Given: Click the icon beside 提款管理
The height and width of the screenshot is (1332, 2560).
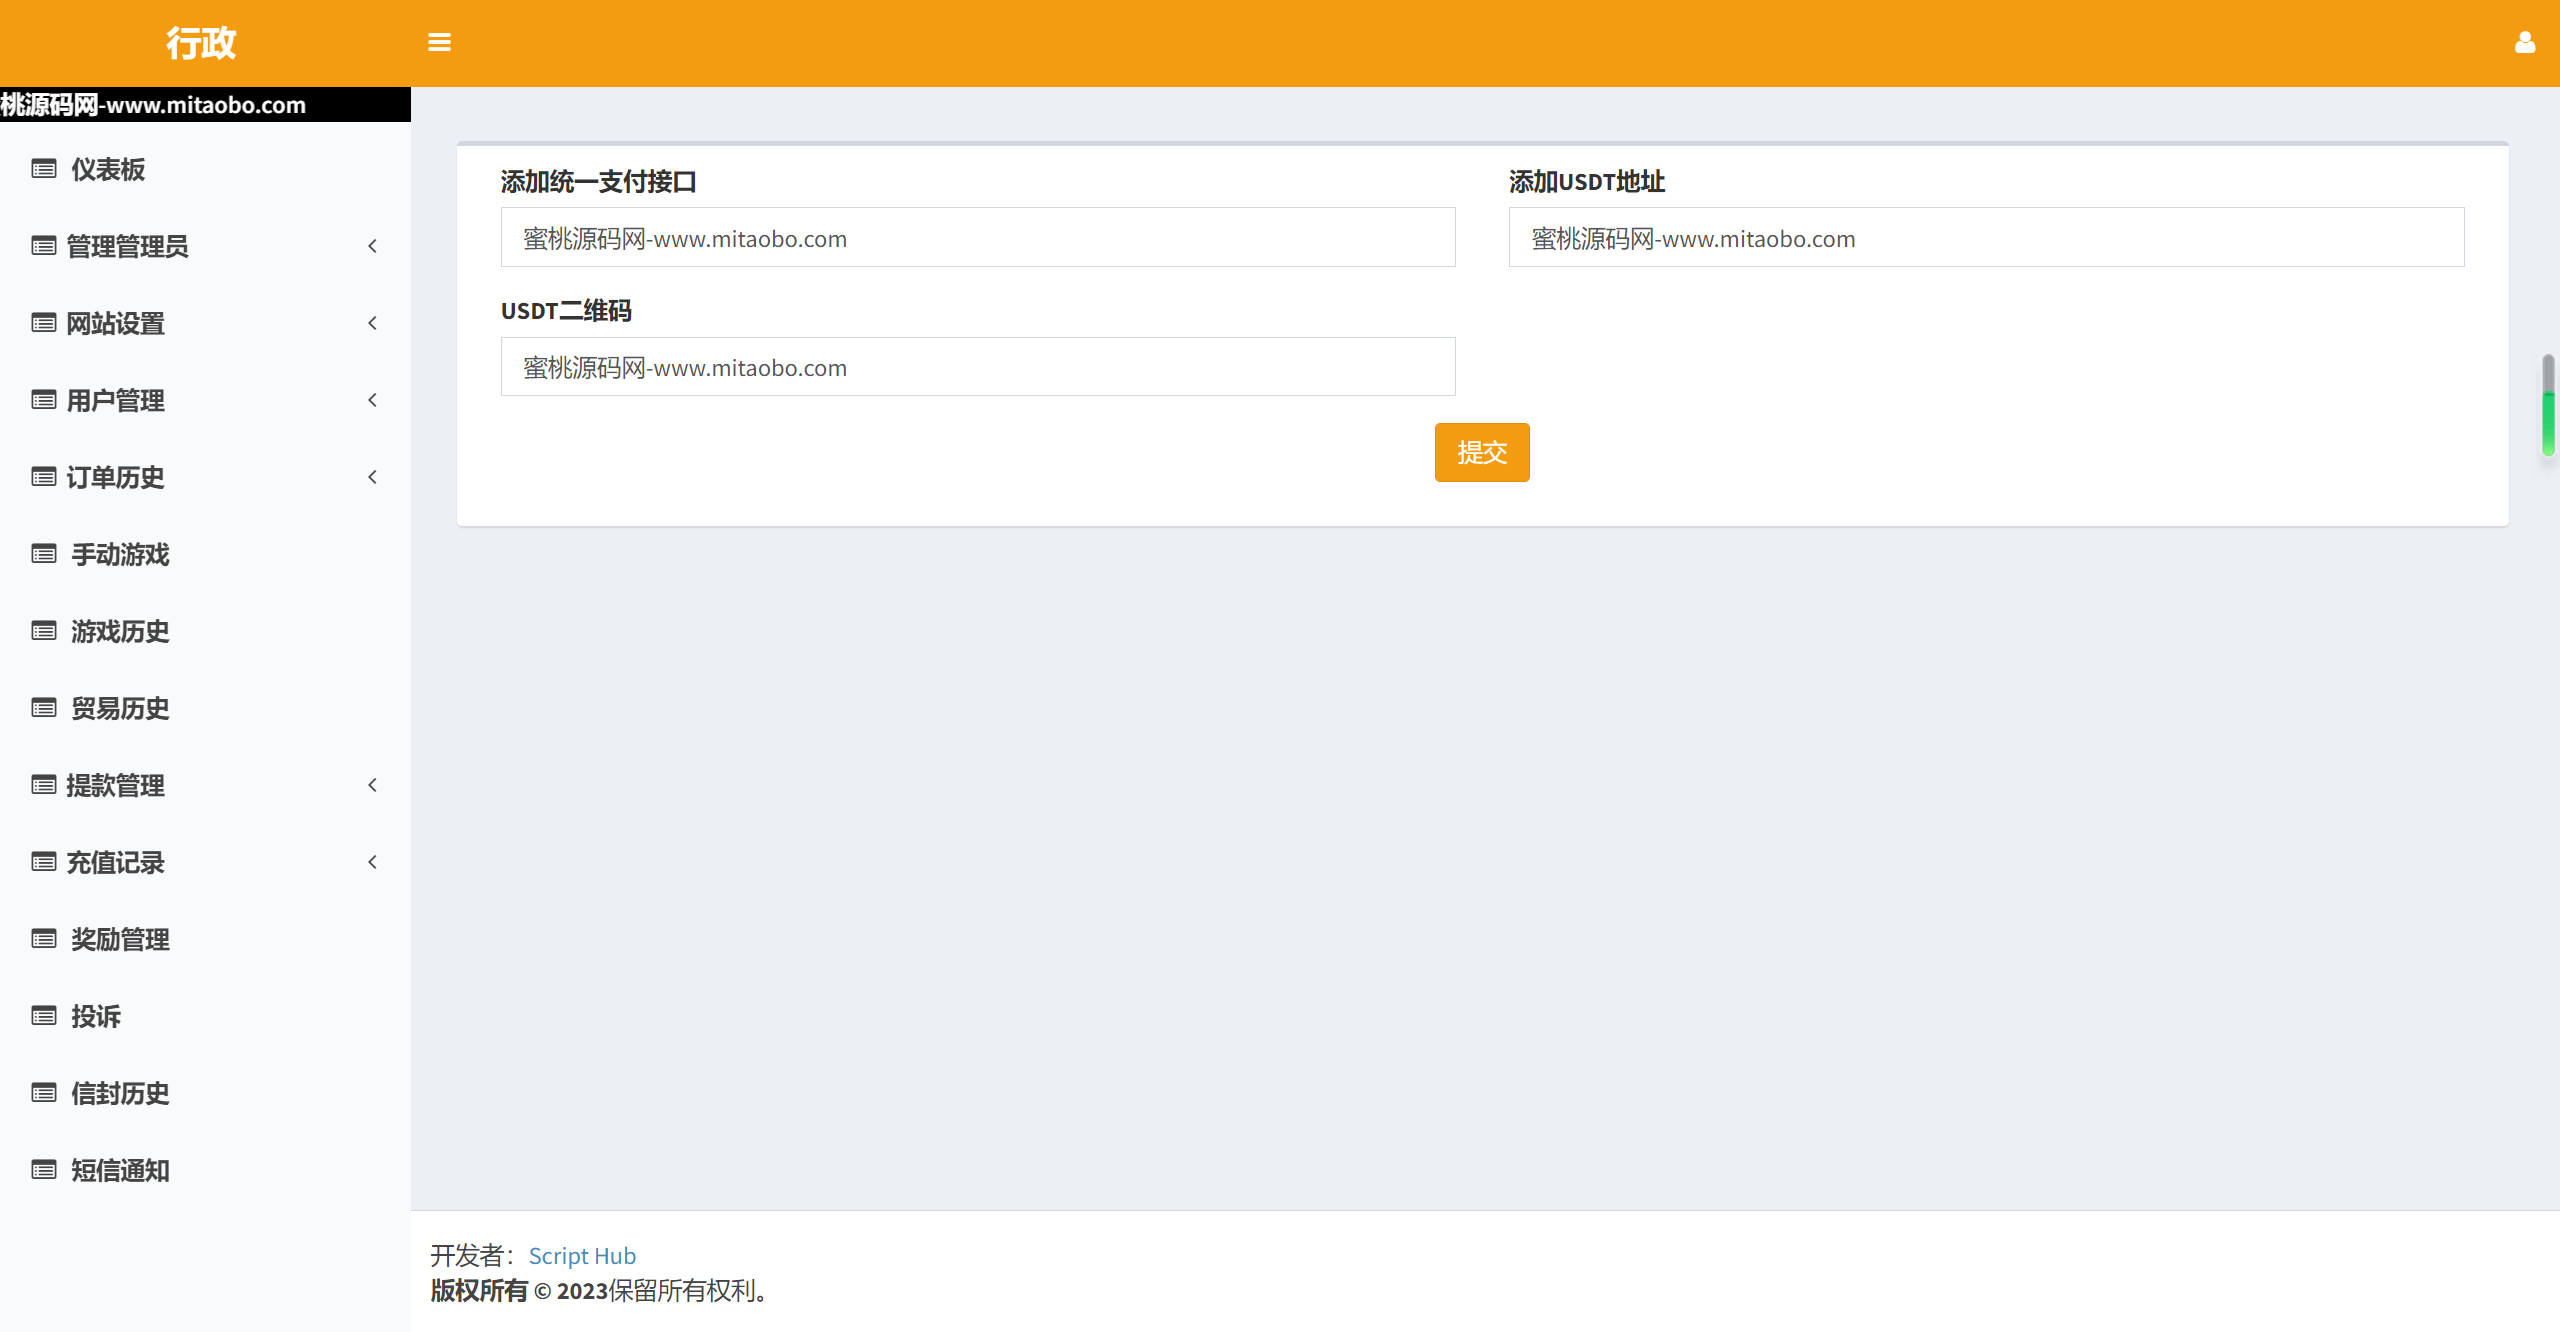Looking at the screenshot, I should pyautogui.click(x=44, y=785).
